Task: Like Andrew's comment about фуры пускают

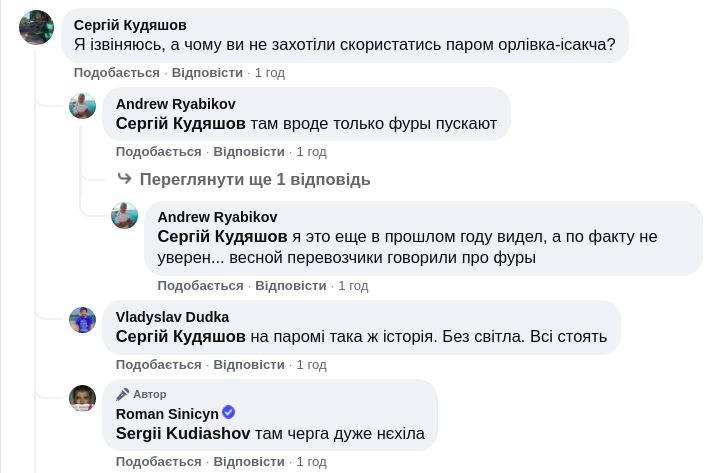Action: pyautogui.click(x=158, y=152)
